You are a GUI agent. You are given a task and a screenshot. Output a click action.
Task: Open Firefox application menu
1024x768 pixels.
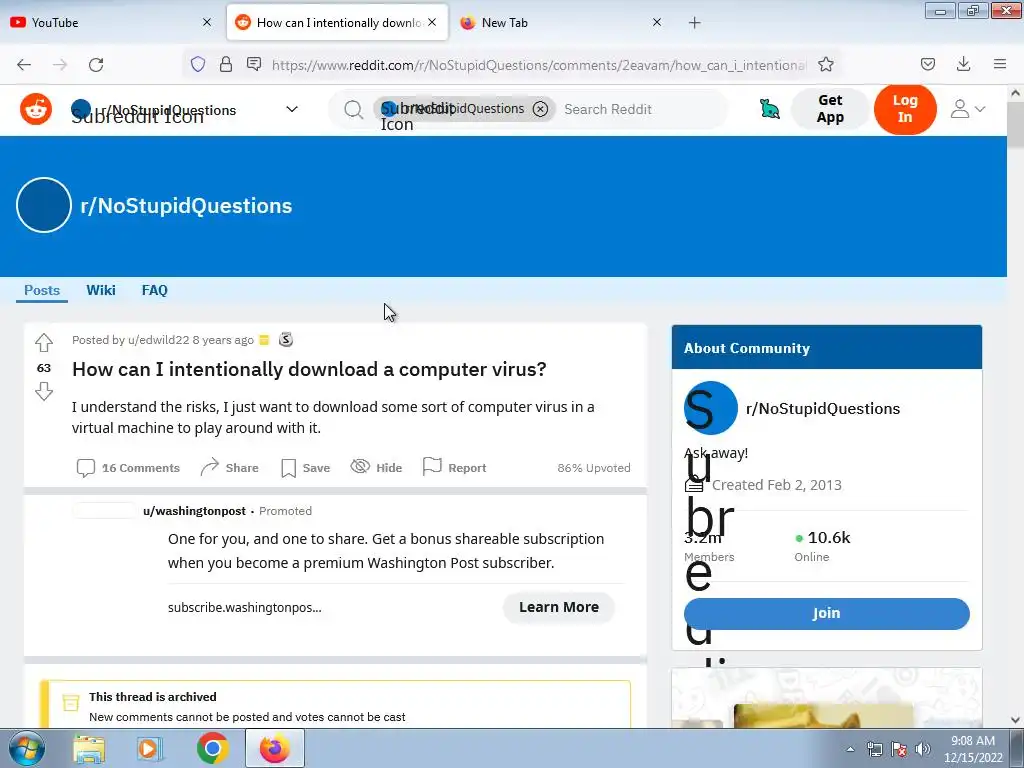pyautogui.click(x=1000, y=64)
